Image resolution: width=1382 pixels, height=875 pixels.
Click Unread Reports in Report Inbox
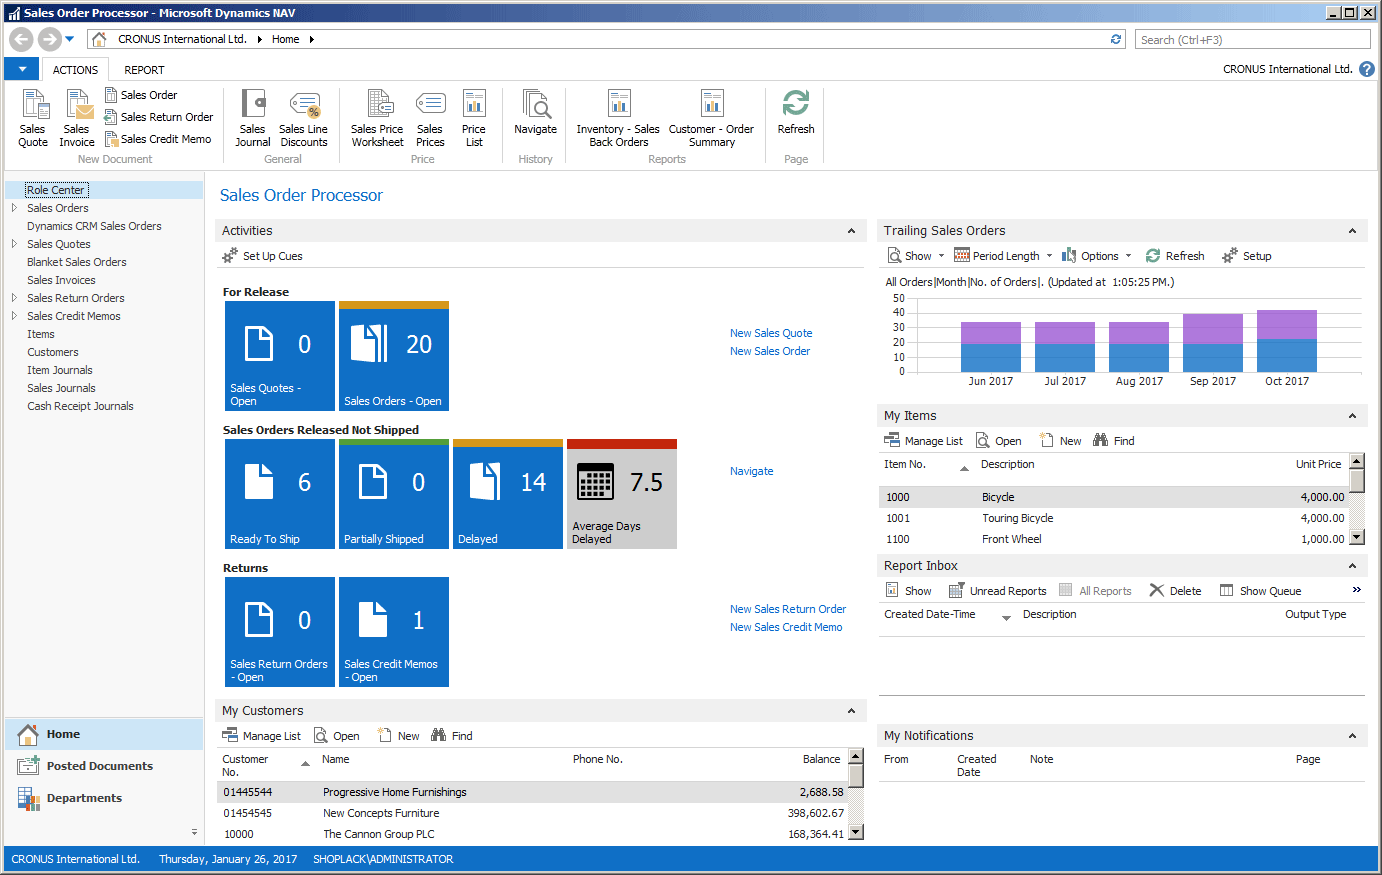coord(997,591)
